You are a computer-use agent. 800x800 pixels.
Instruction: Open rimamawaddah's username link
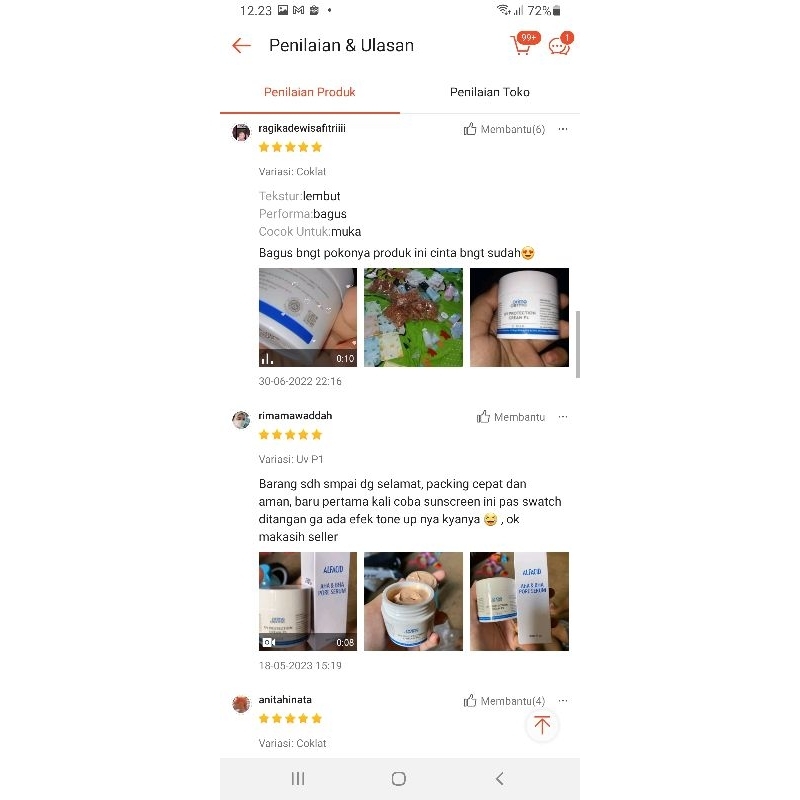295,416
